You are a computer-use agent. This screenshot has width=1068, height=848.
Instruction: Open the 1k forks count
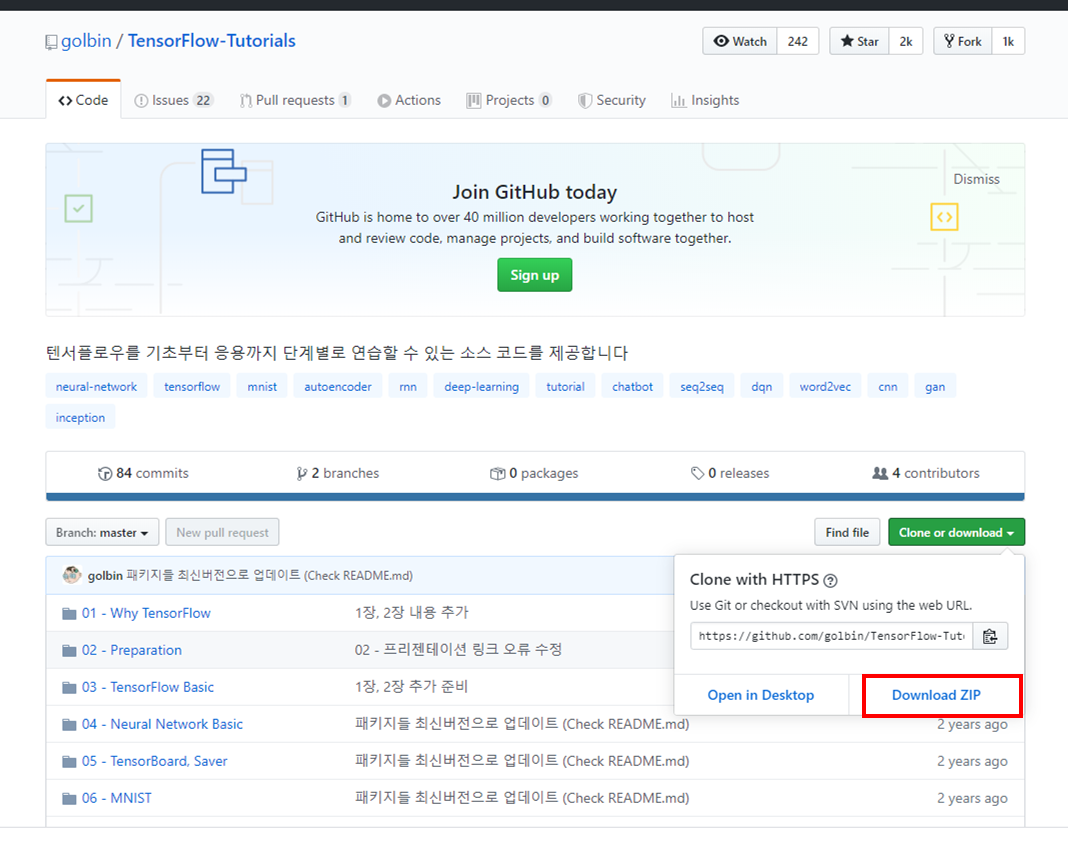pos(1008,42)
